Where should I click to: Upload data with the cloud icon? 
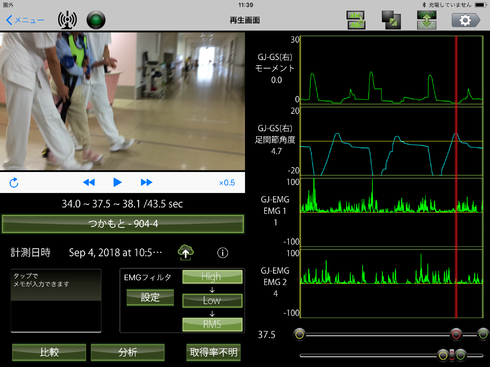186,253
